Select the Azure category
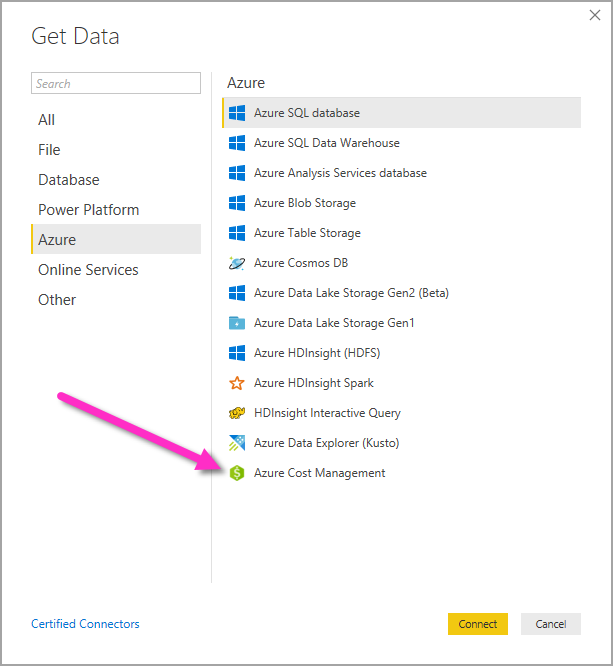 [116, 239]
